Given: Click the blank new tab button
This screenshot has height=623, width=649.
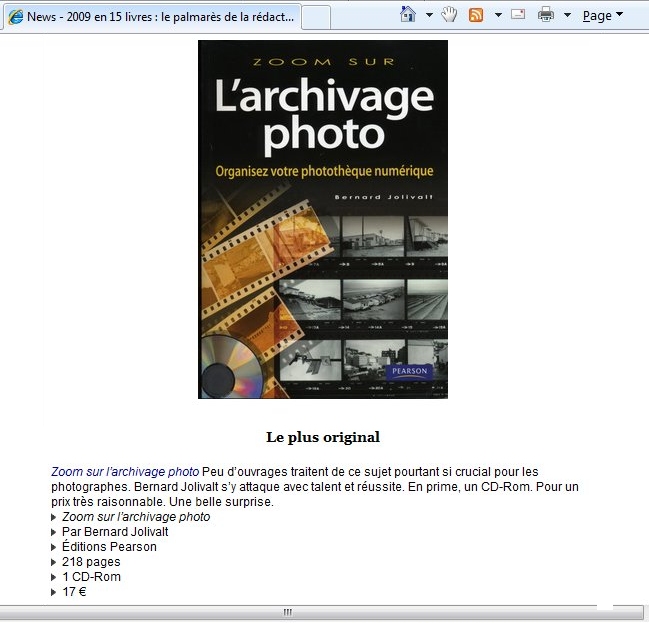Looking at the screenshot, I should (315, 17).
